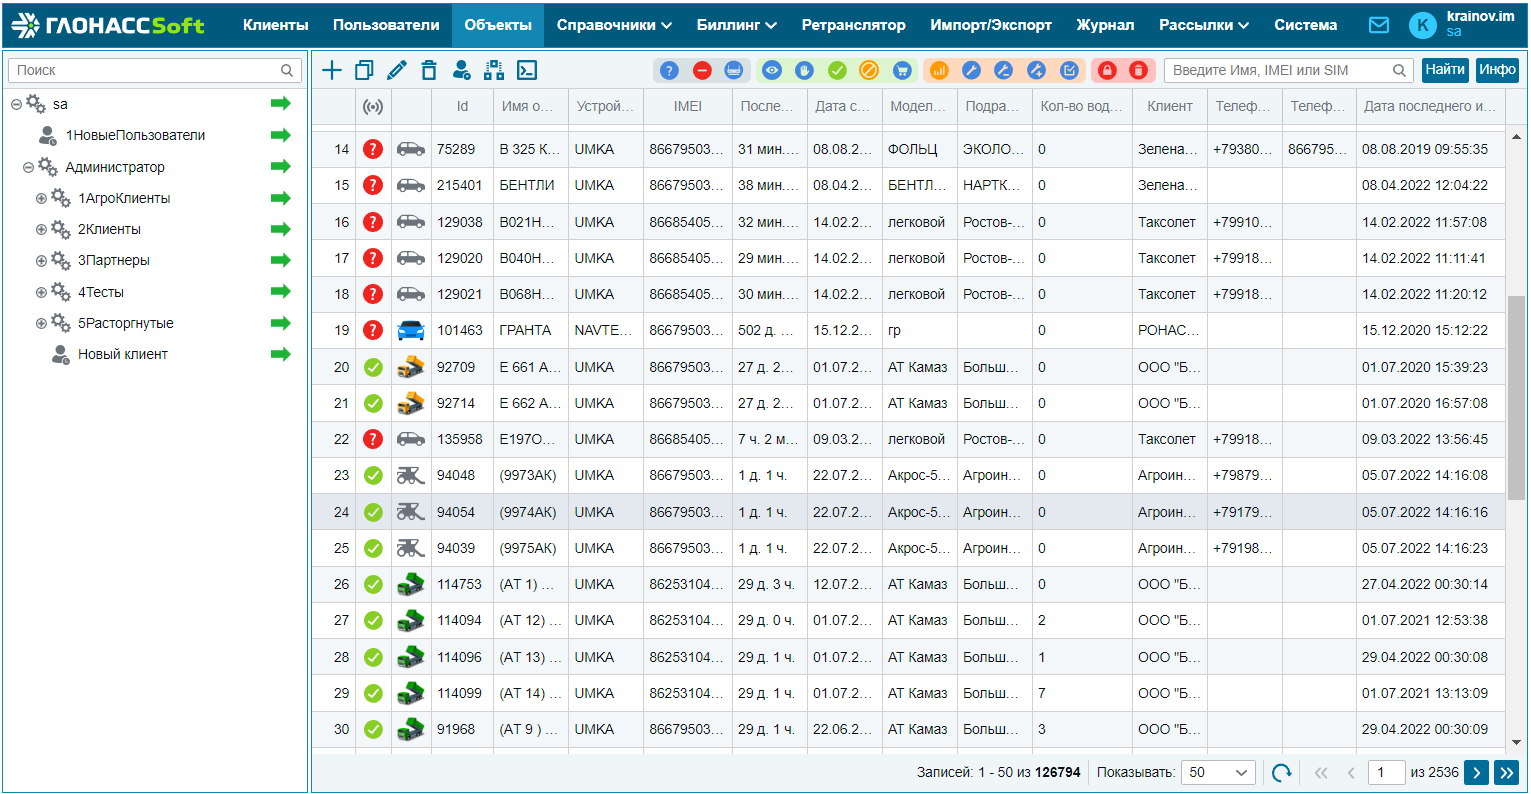The height and width of the screenshot is (794, 1531).
Task: Collapse the Администратор tree node
Action: point(28,167)
